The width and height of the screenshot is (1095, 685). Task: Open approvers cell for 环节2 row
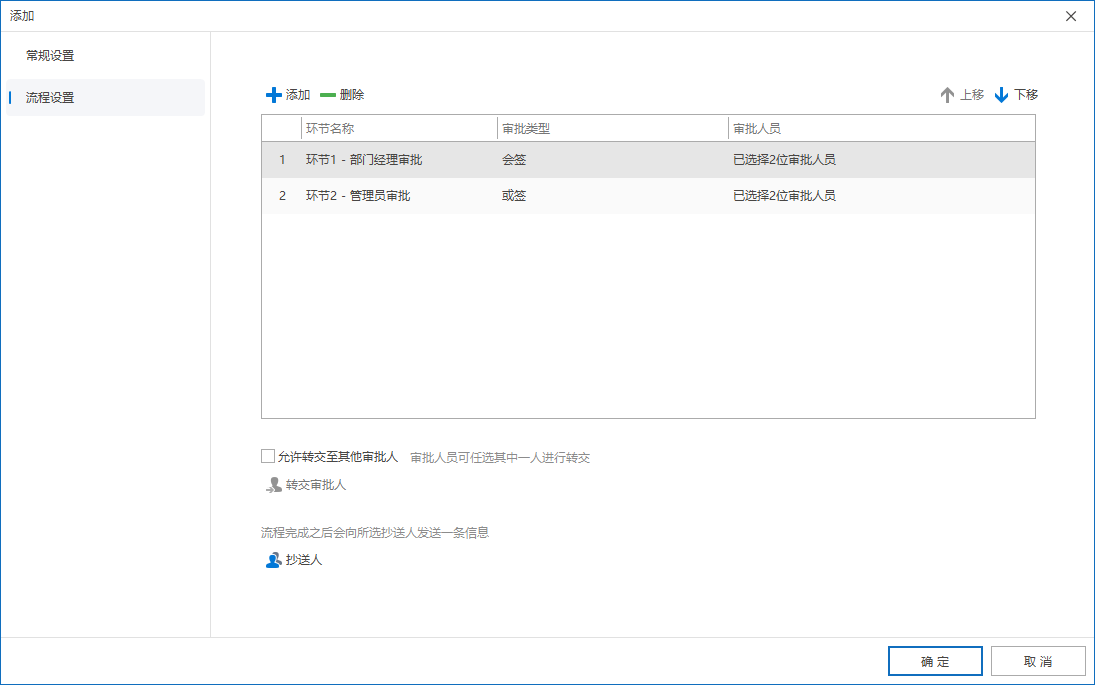(784, 196)
